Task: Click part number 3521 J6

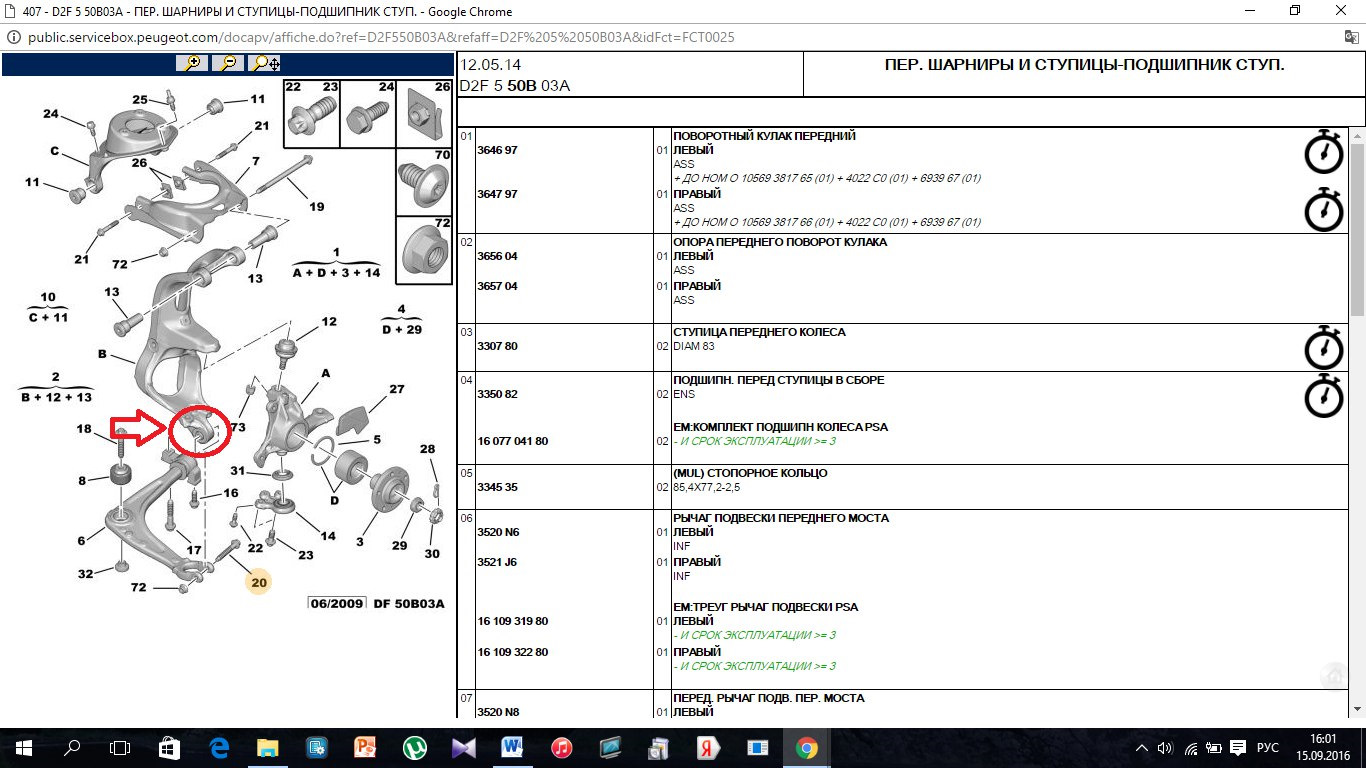Action: (498, 562)
